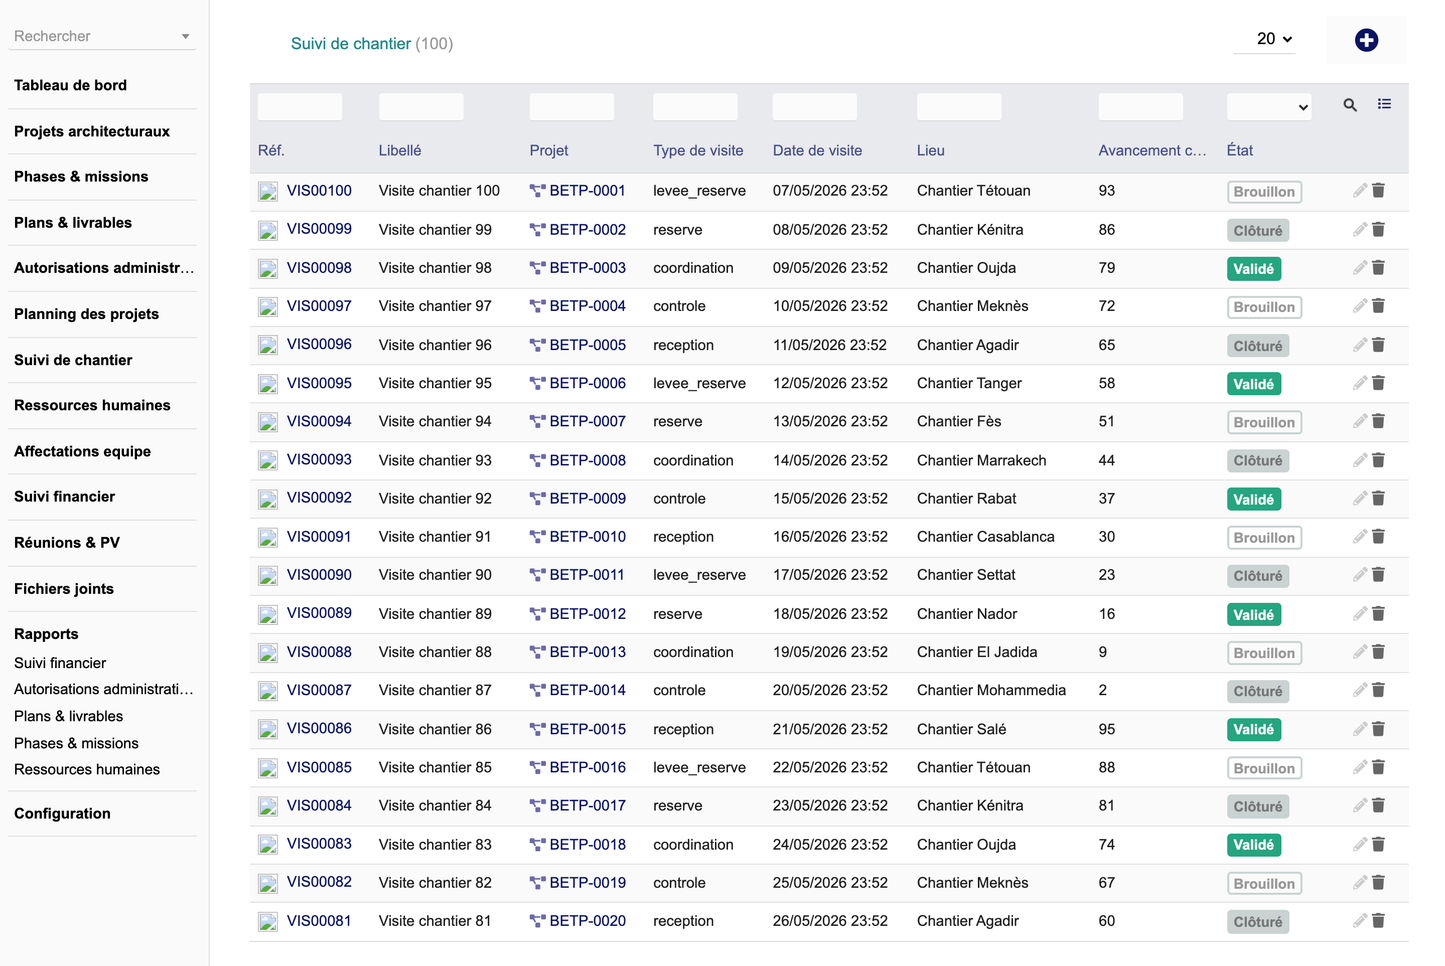Edit visit VIS00093 with pencil icon
The width and height of the screenshot is (1445, 966).
pos(1360,460)
